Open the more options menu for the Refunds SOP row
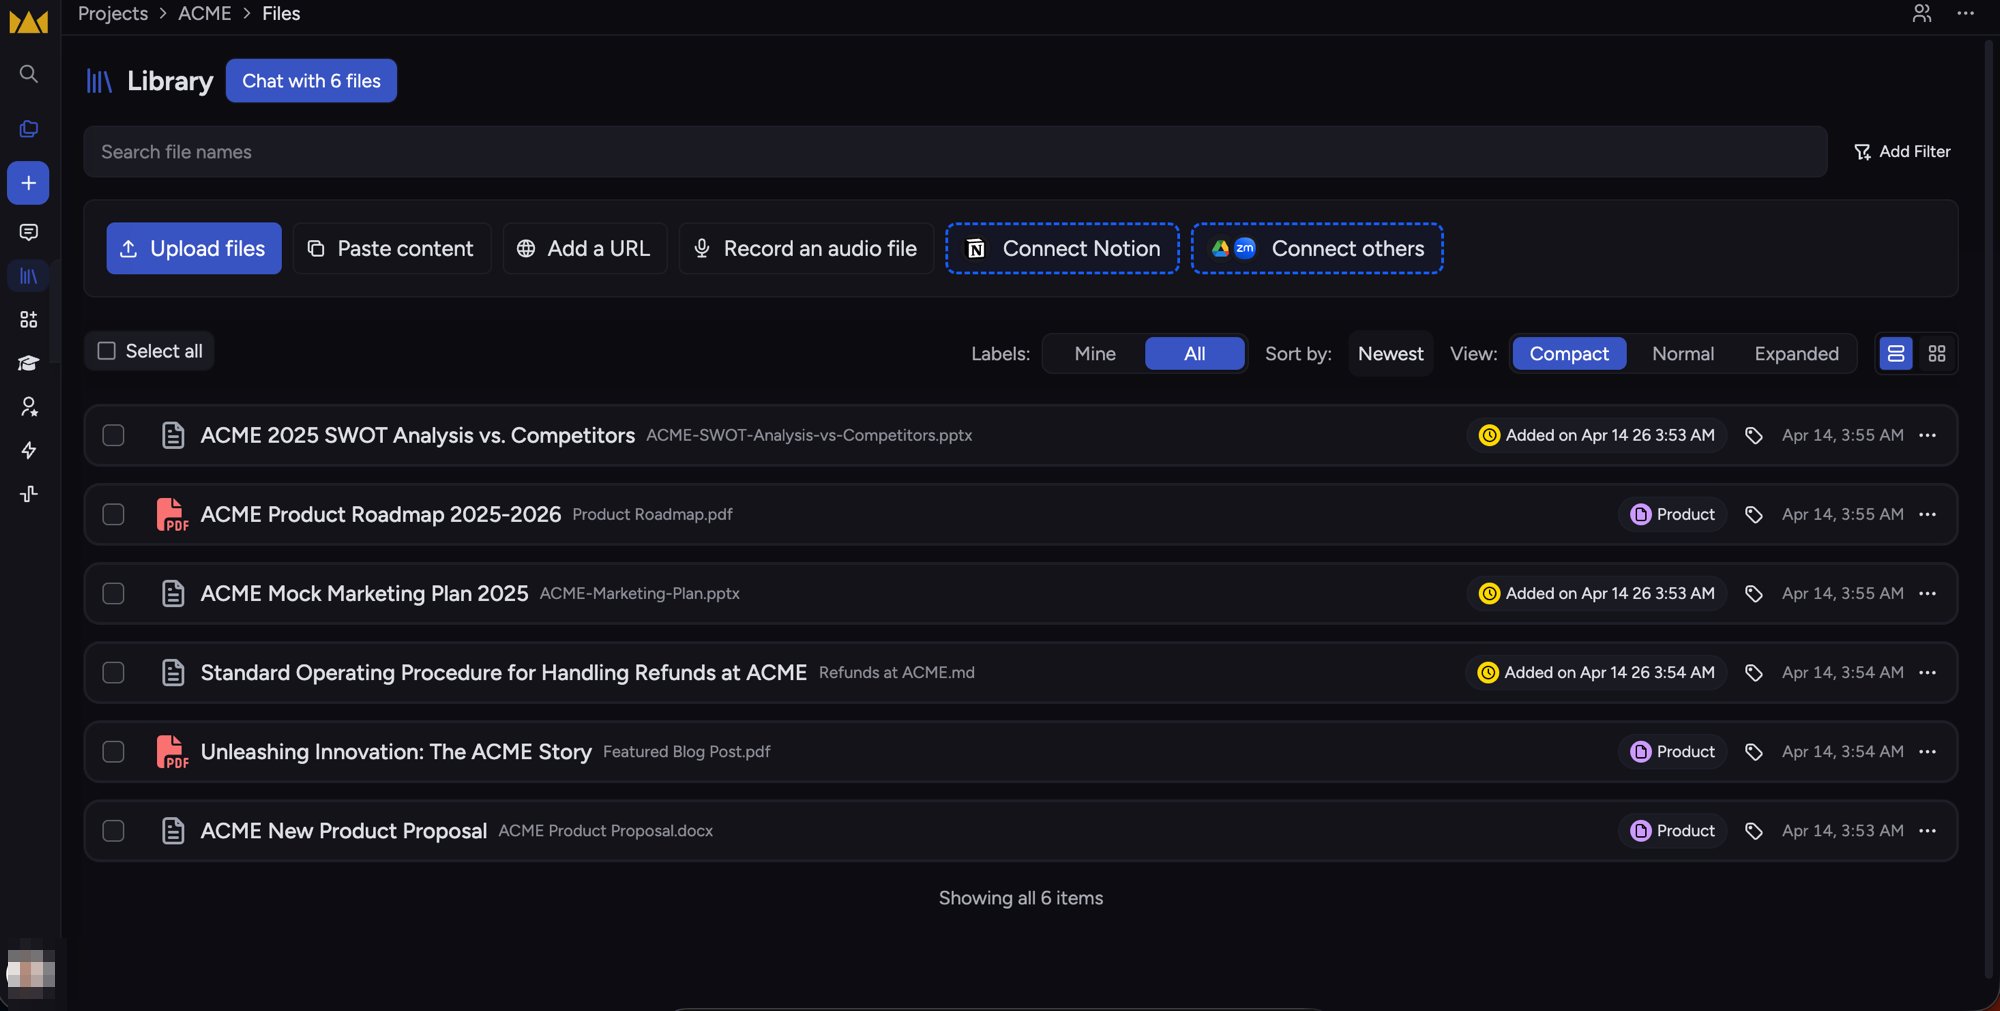This screenshot has width=2000, height=1011. [x=1928, y=673]
